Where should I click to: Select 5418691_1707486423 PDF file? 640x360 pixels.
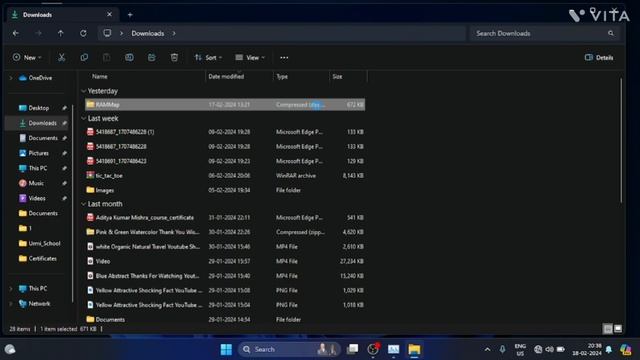(x=225, y=161)
